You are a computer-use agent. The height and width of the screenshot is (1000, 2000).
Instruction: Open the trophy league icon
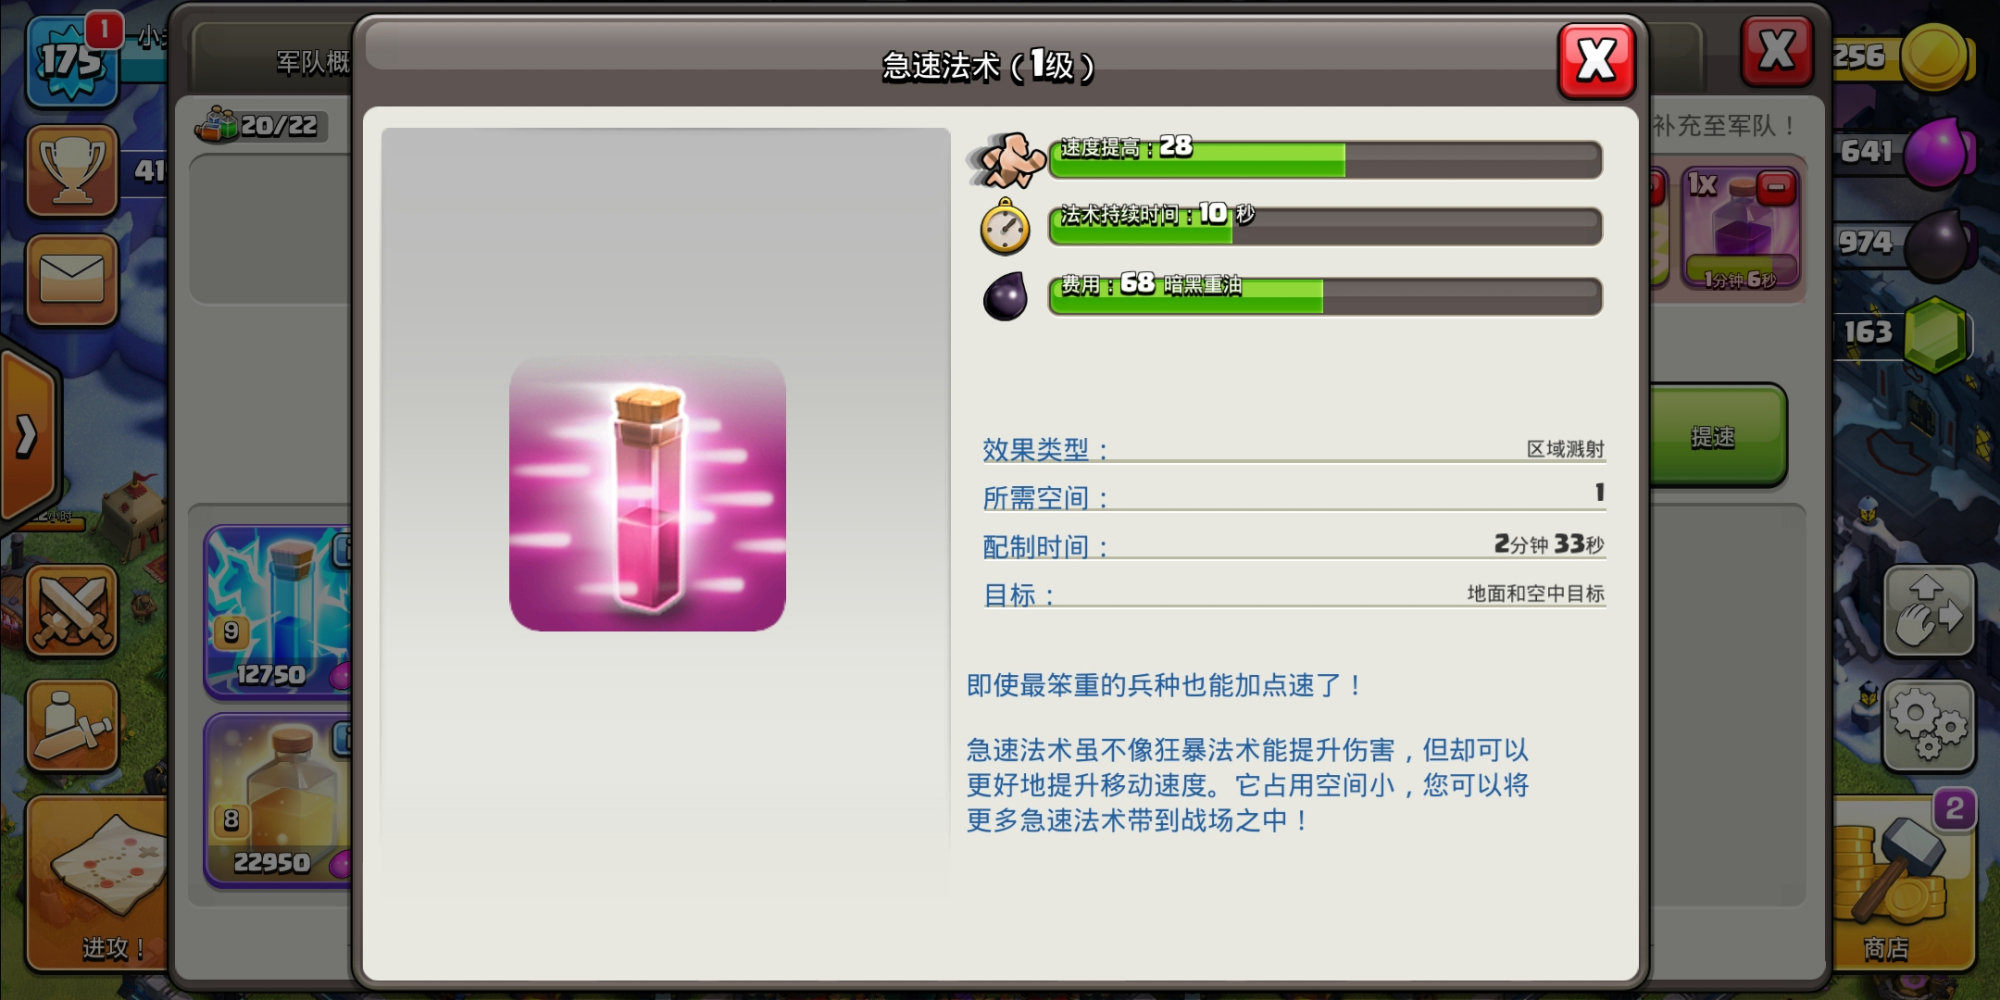point(72,170)
